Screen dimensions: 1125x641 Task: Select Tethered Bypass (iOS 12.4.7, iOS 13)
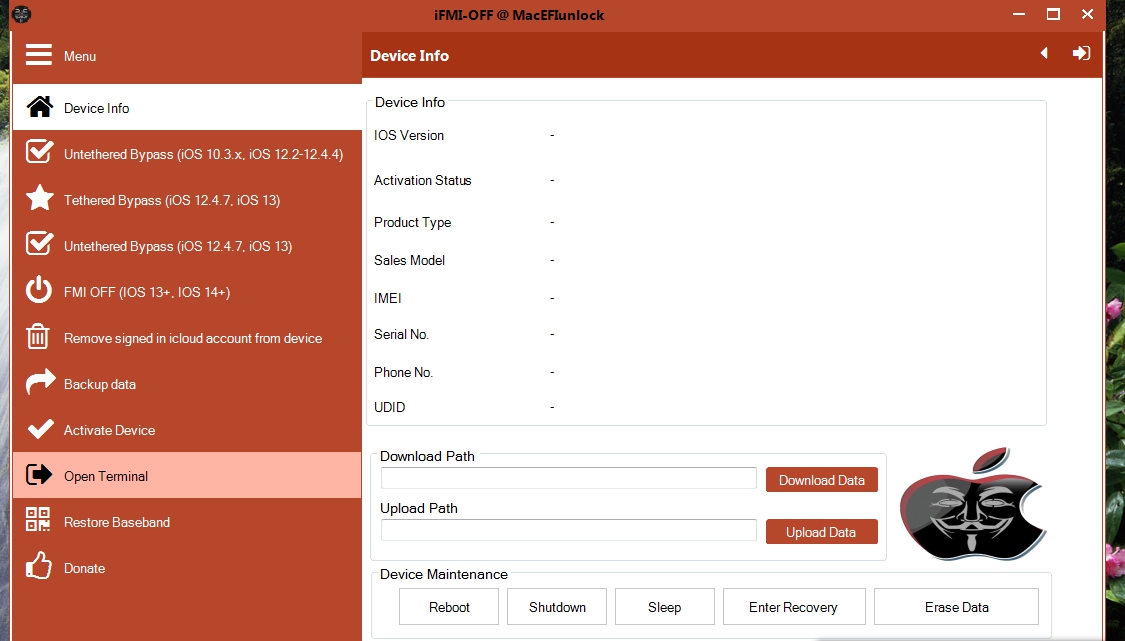tap(187, 200)
